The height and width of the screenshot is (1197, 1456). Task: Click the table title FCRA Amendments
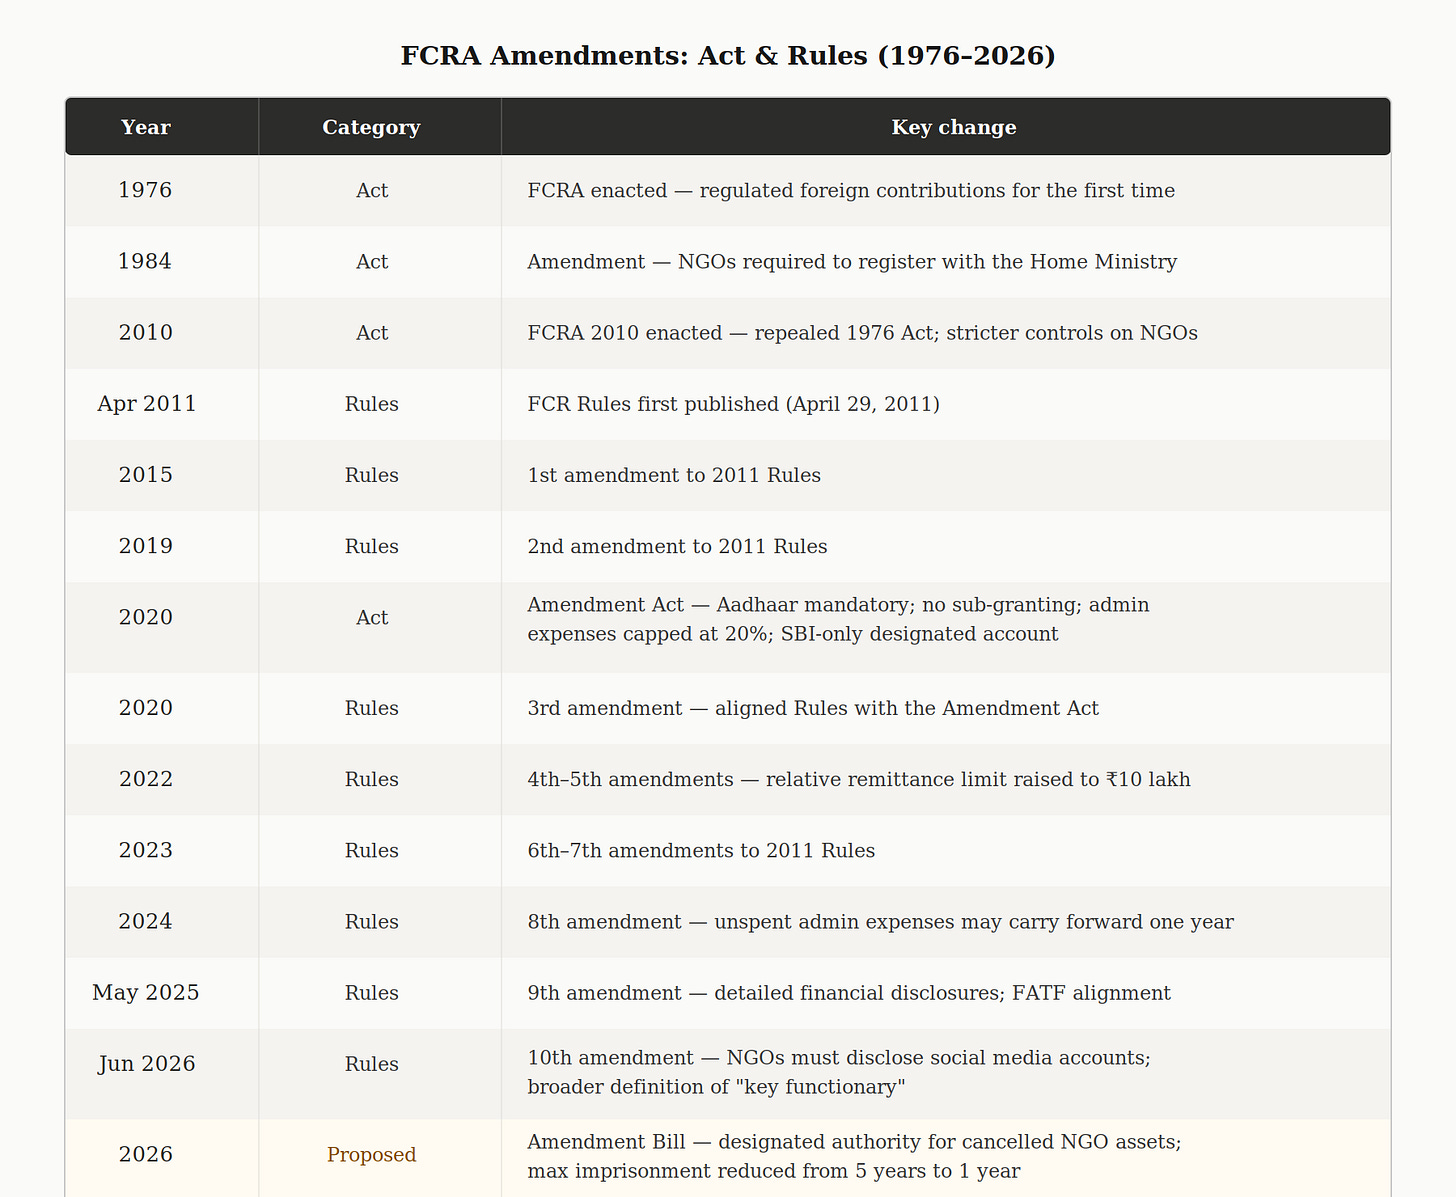pos(728,55)
